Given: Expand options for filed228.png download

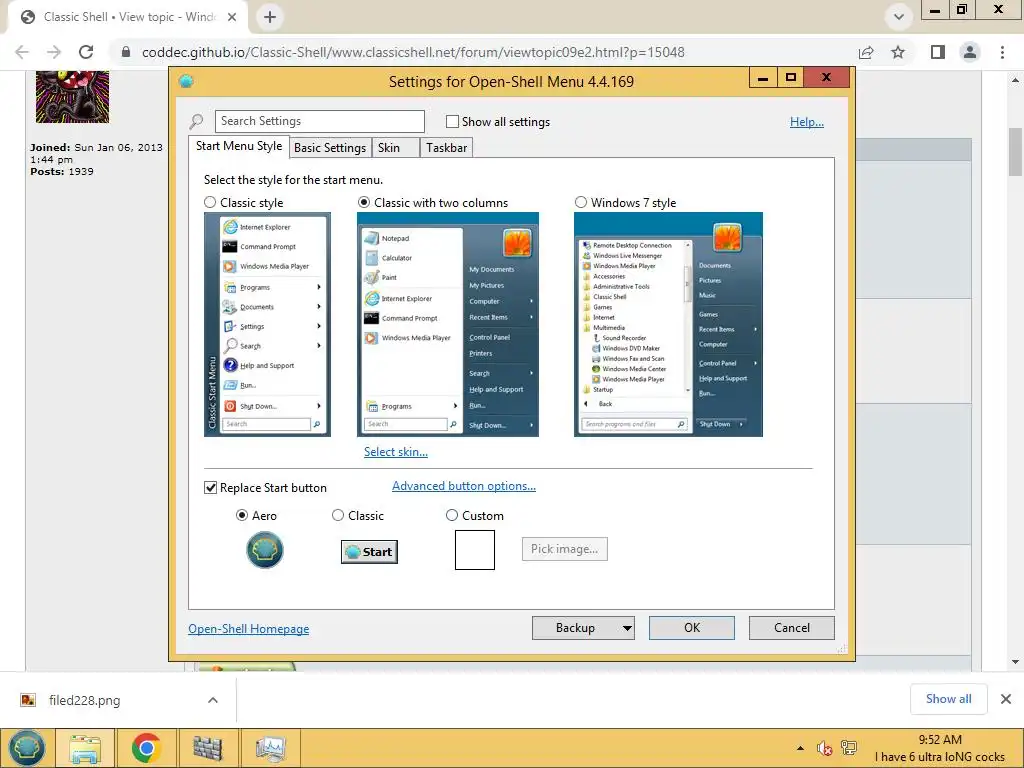Looking at the screenshot, I should pos(213,700).
